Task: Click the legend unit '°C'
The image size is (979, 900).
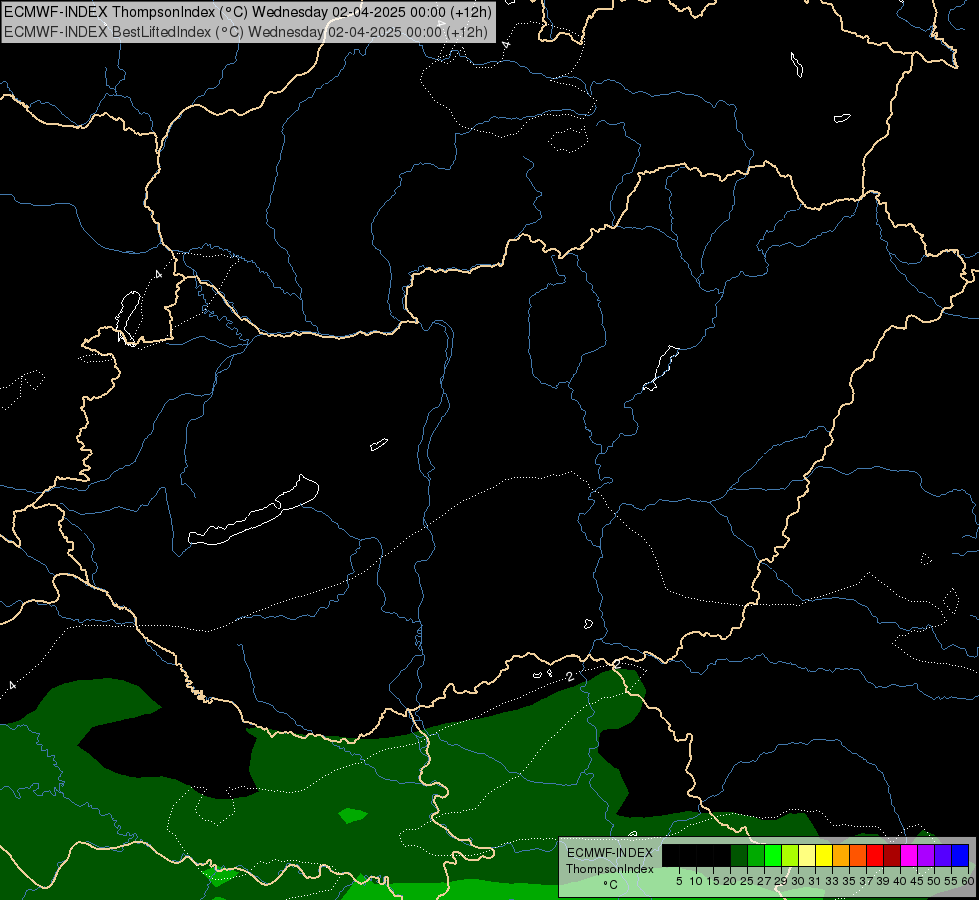Action: pyautogui.click(x=610, y=884)
